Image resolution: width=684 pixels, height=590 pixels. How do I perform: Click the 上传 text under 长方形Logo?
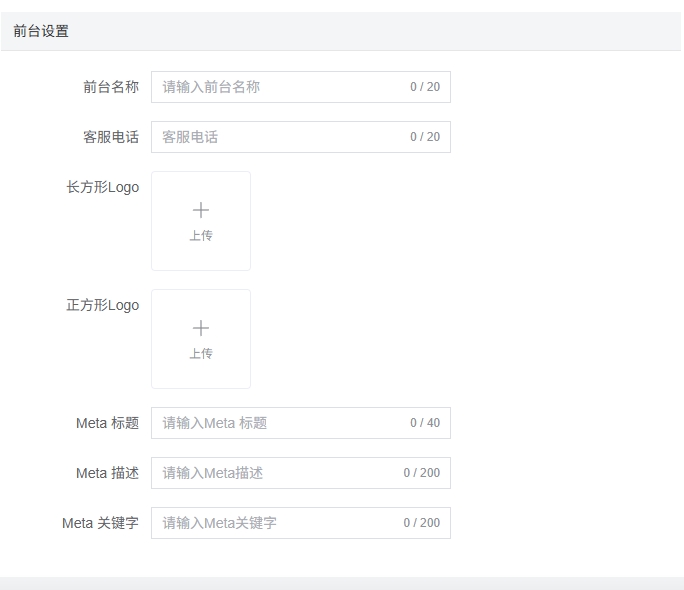point(201,236)
